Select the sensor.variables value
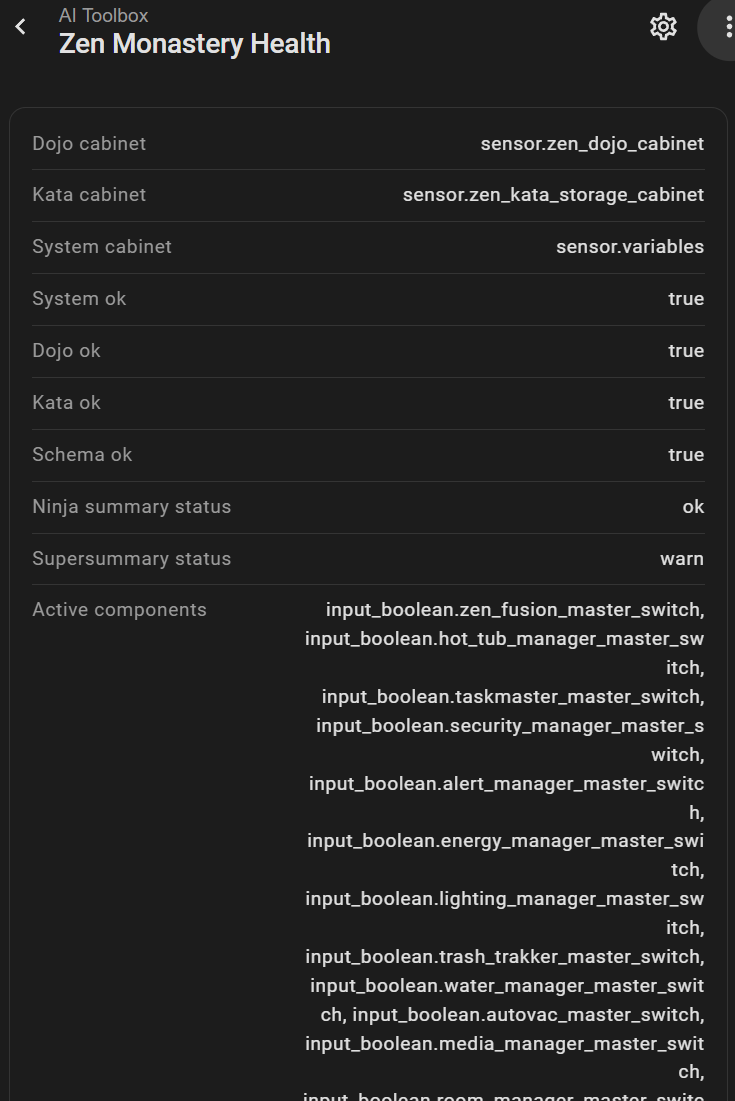Image resolution: width=735 pixels, height=1101 pixels. [630, 247]
